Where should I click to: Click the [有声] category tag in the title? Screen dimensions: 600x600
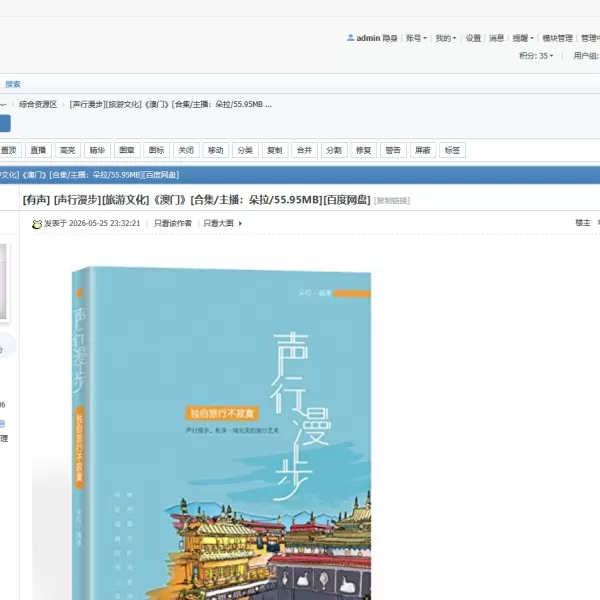coord(36,200)
